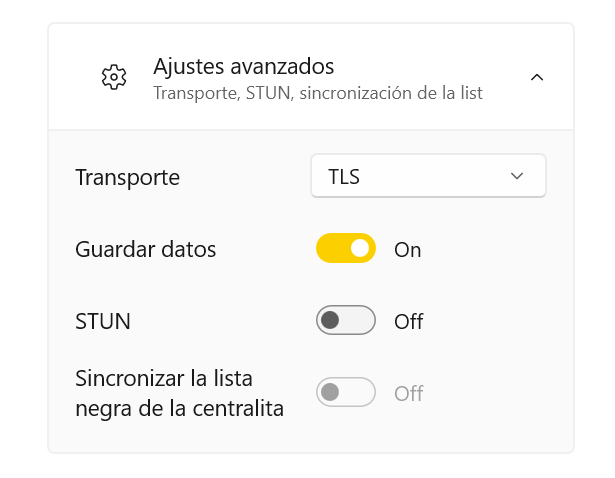This screenshot has width=615, height=478.
Task: Click the greyed Off text for sincronizar
Action: 409,393
